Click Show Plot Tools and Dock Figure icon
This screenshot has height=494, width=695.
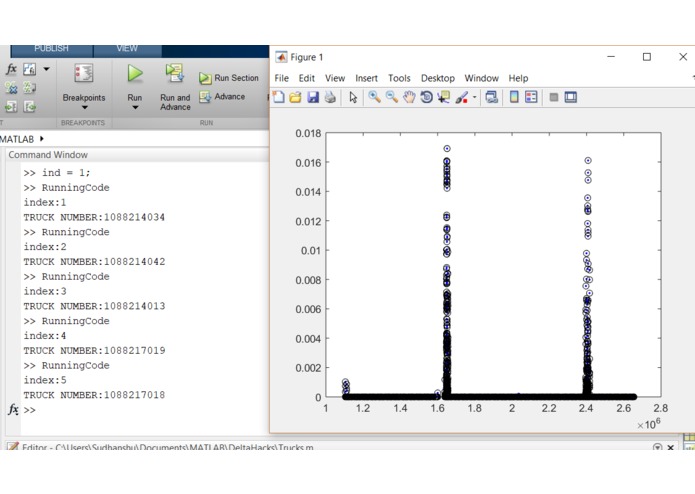(571, 97)
